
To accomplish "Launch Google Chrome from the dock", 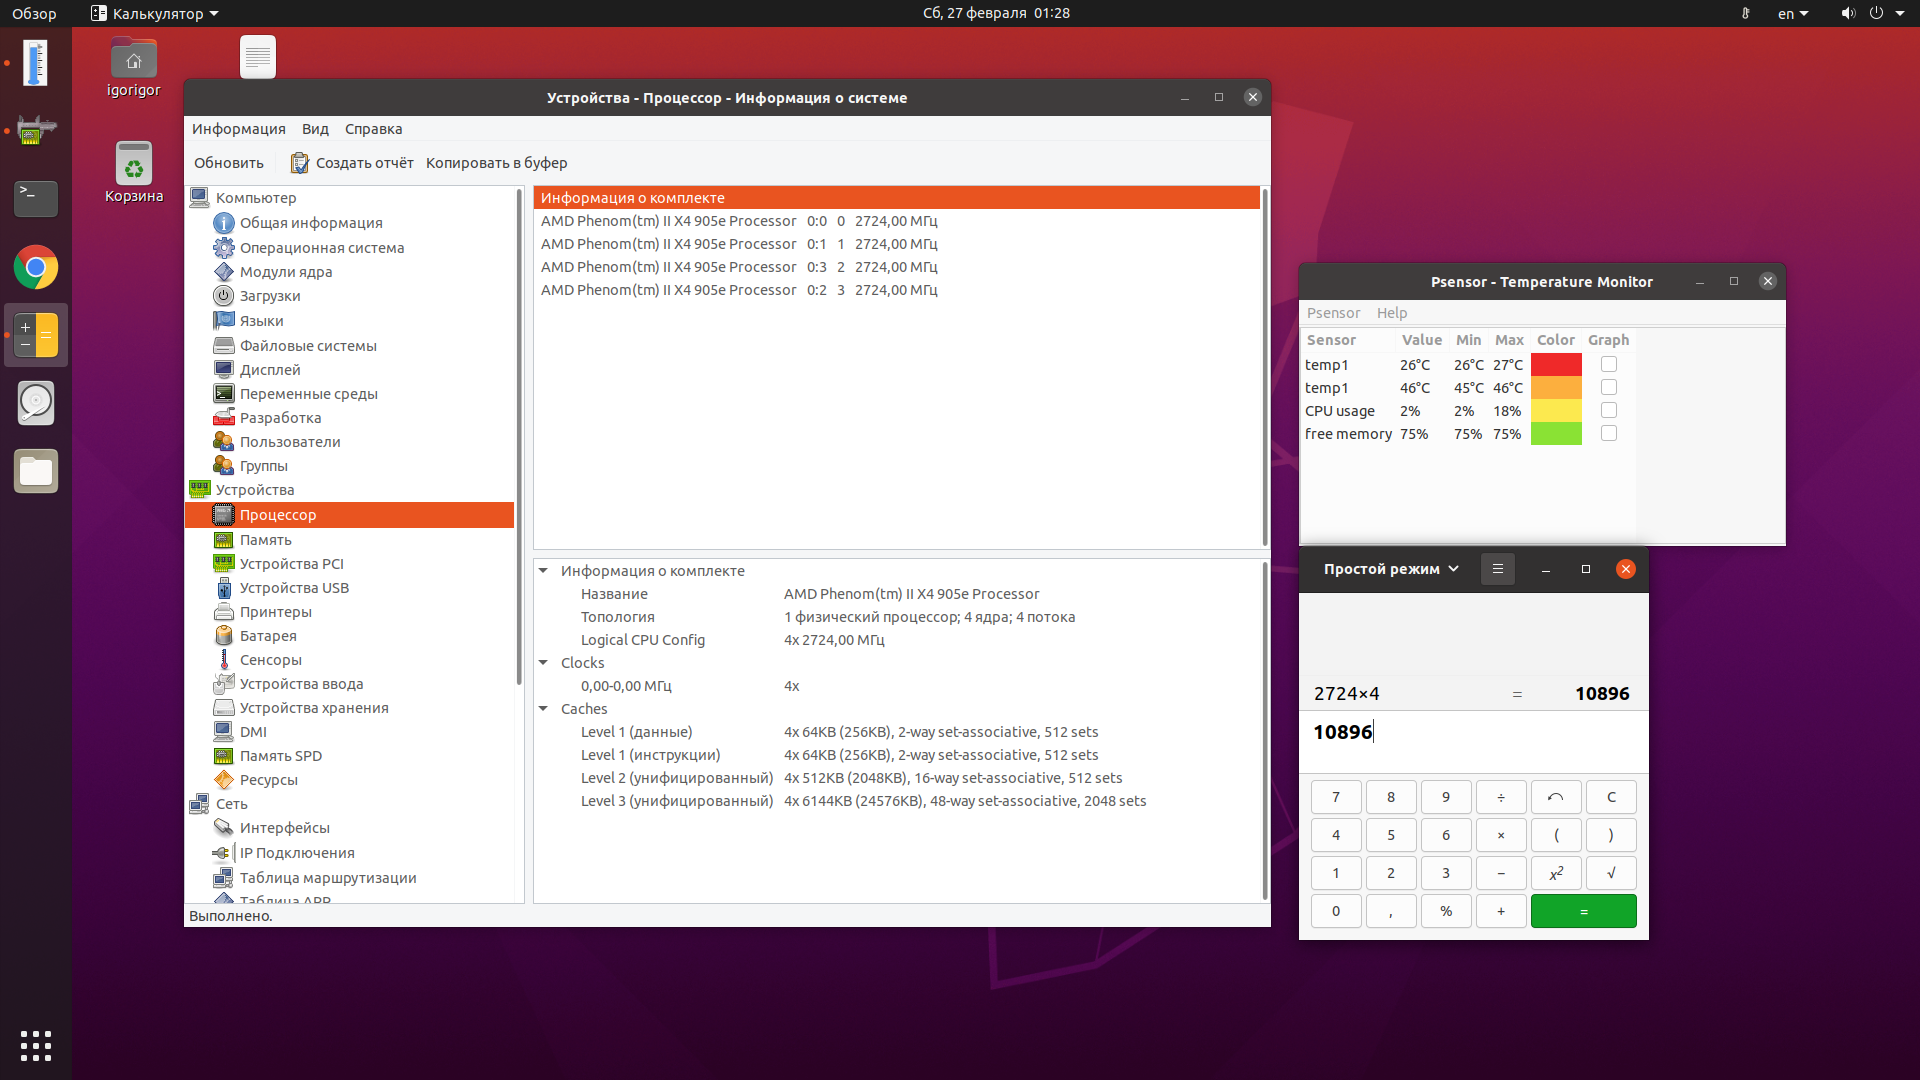I will 36,267.
